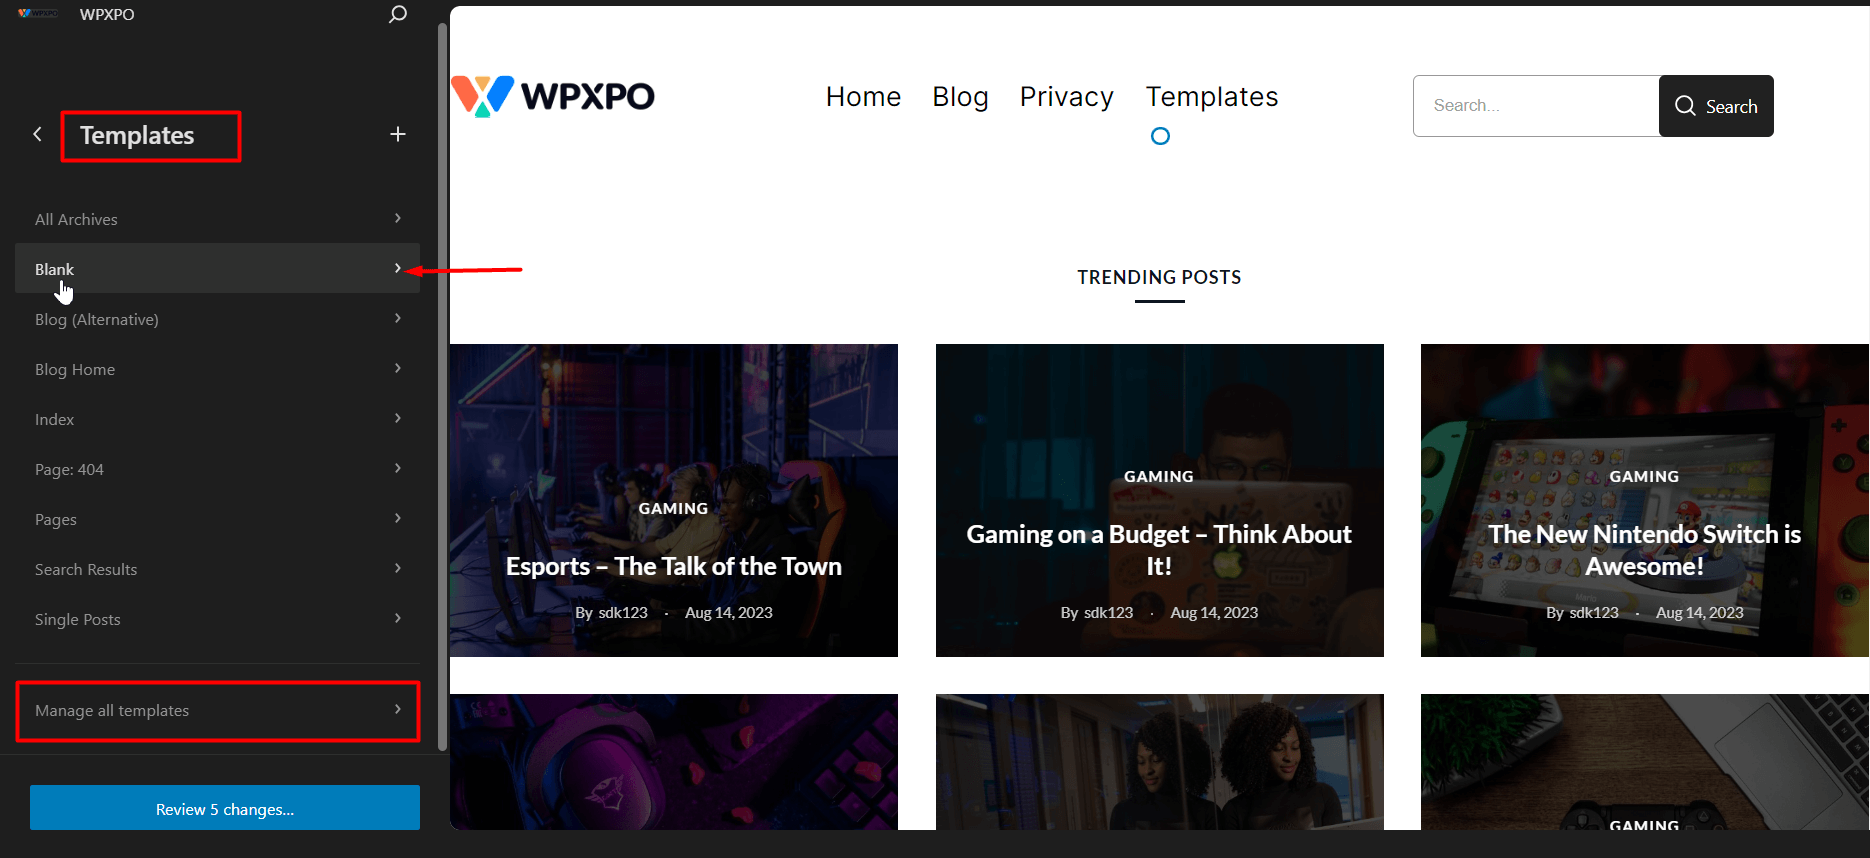Select the Blog Home template
The height and width of the screenshot is (858, 1870).
pos(217,369)
